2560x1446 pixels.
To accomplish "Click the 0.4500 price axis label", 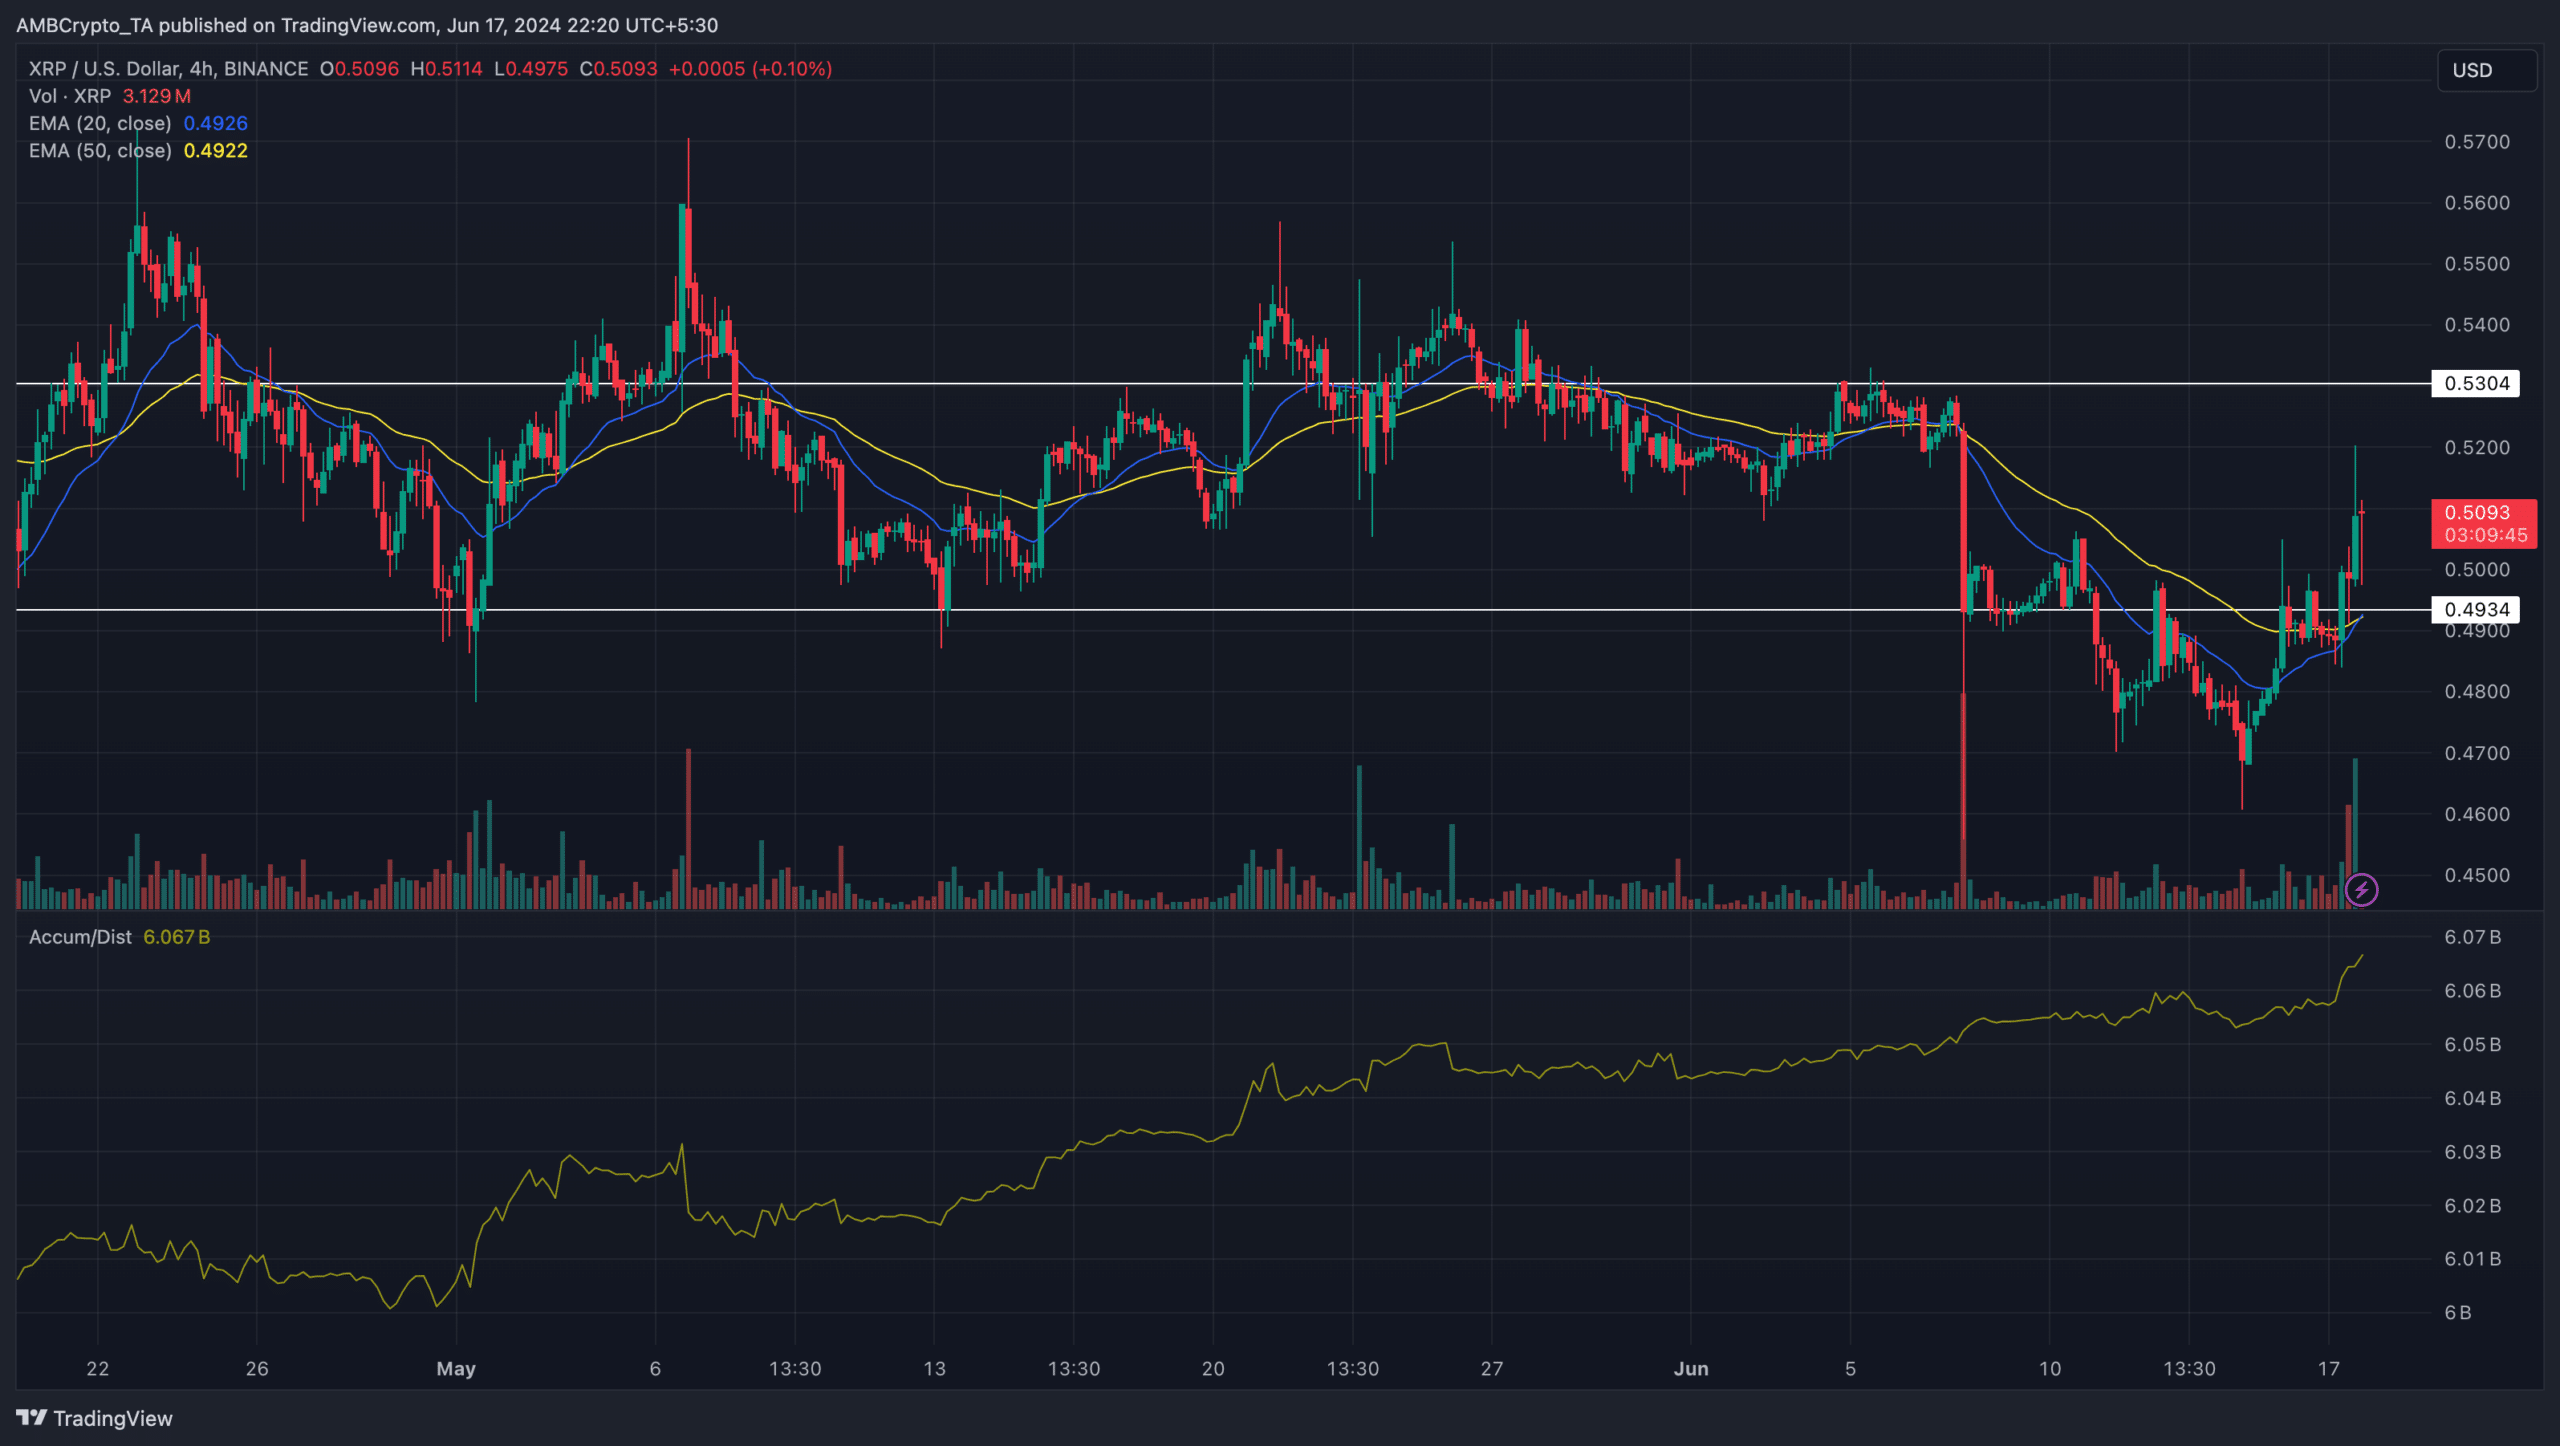I will pyautogui.click(x=2477, y=875).
